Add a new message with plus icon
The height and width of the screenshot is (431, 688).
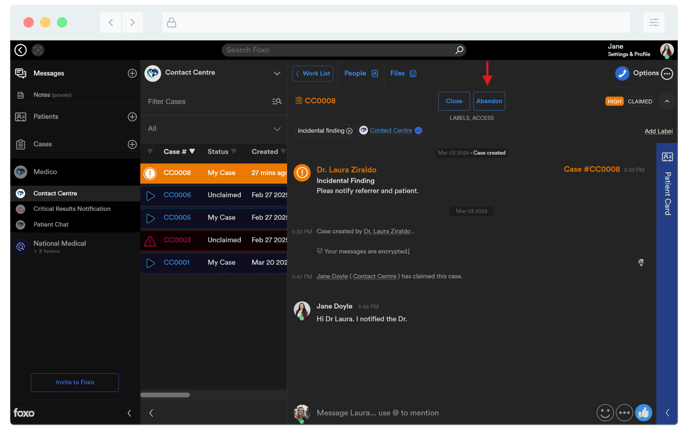pyautogui.click(x=132, y=73)
